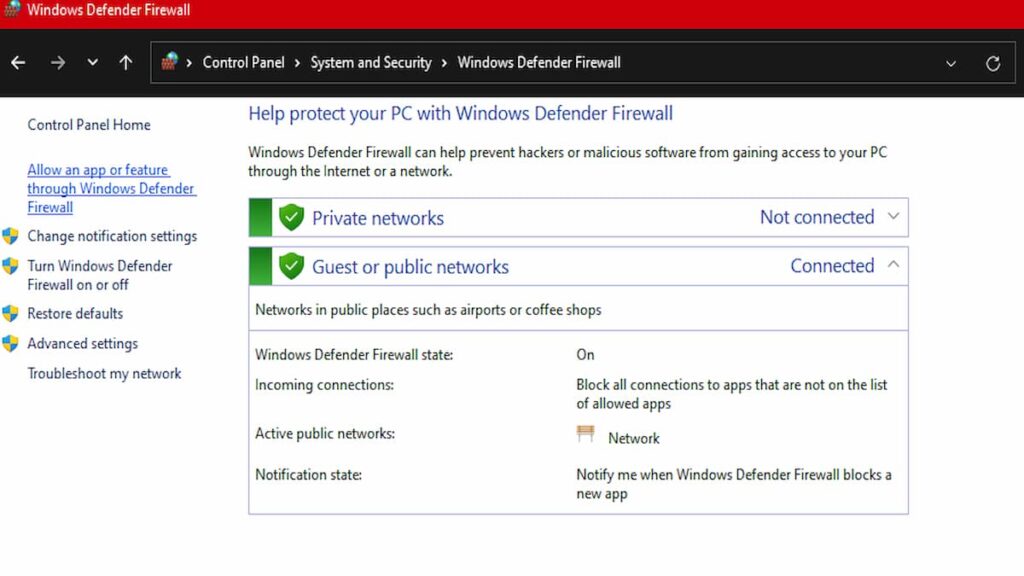Open breadcrumb chevron before Control Panel
The height and width of the screenshot is (576, 1024).
tap(189, 63)
